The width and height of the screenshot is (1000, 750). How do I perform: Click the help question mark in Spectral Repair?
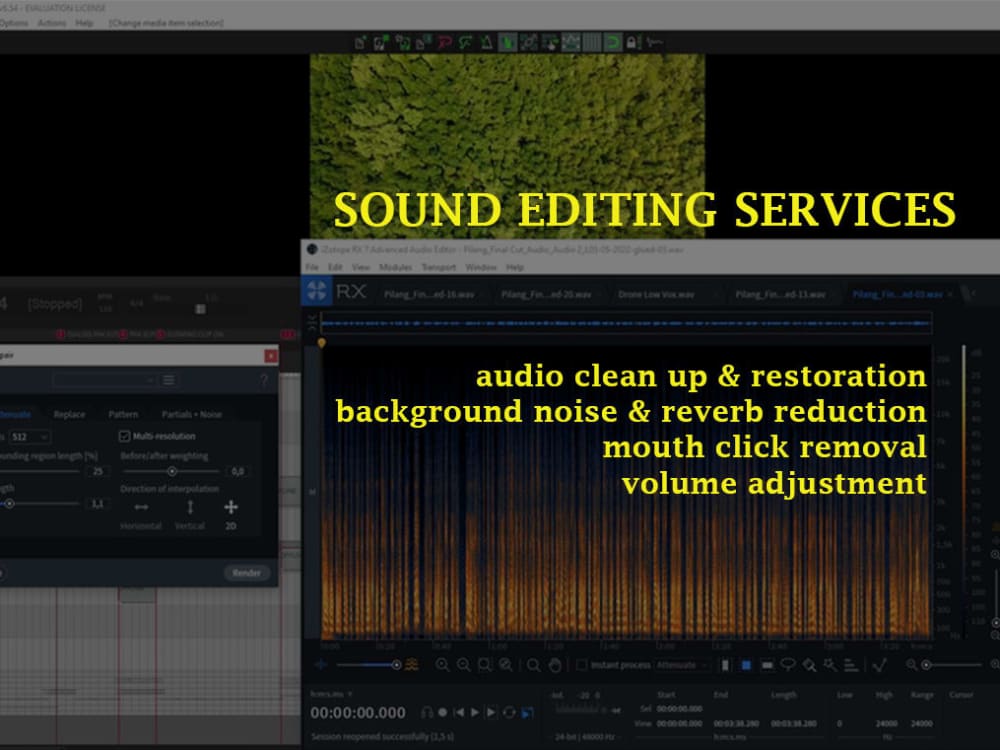pos(264,381)
